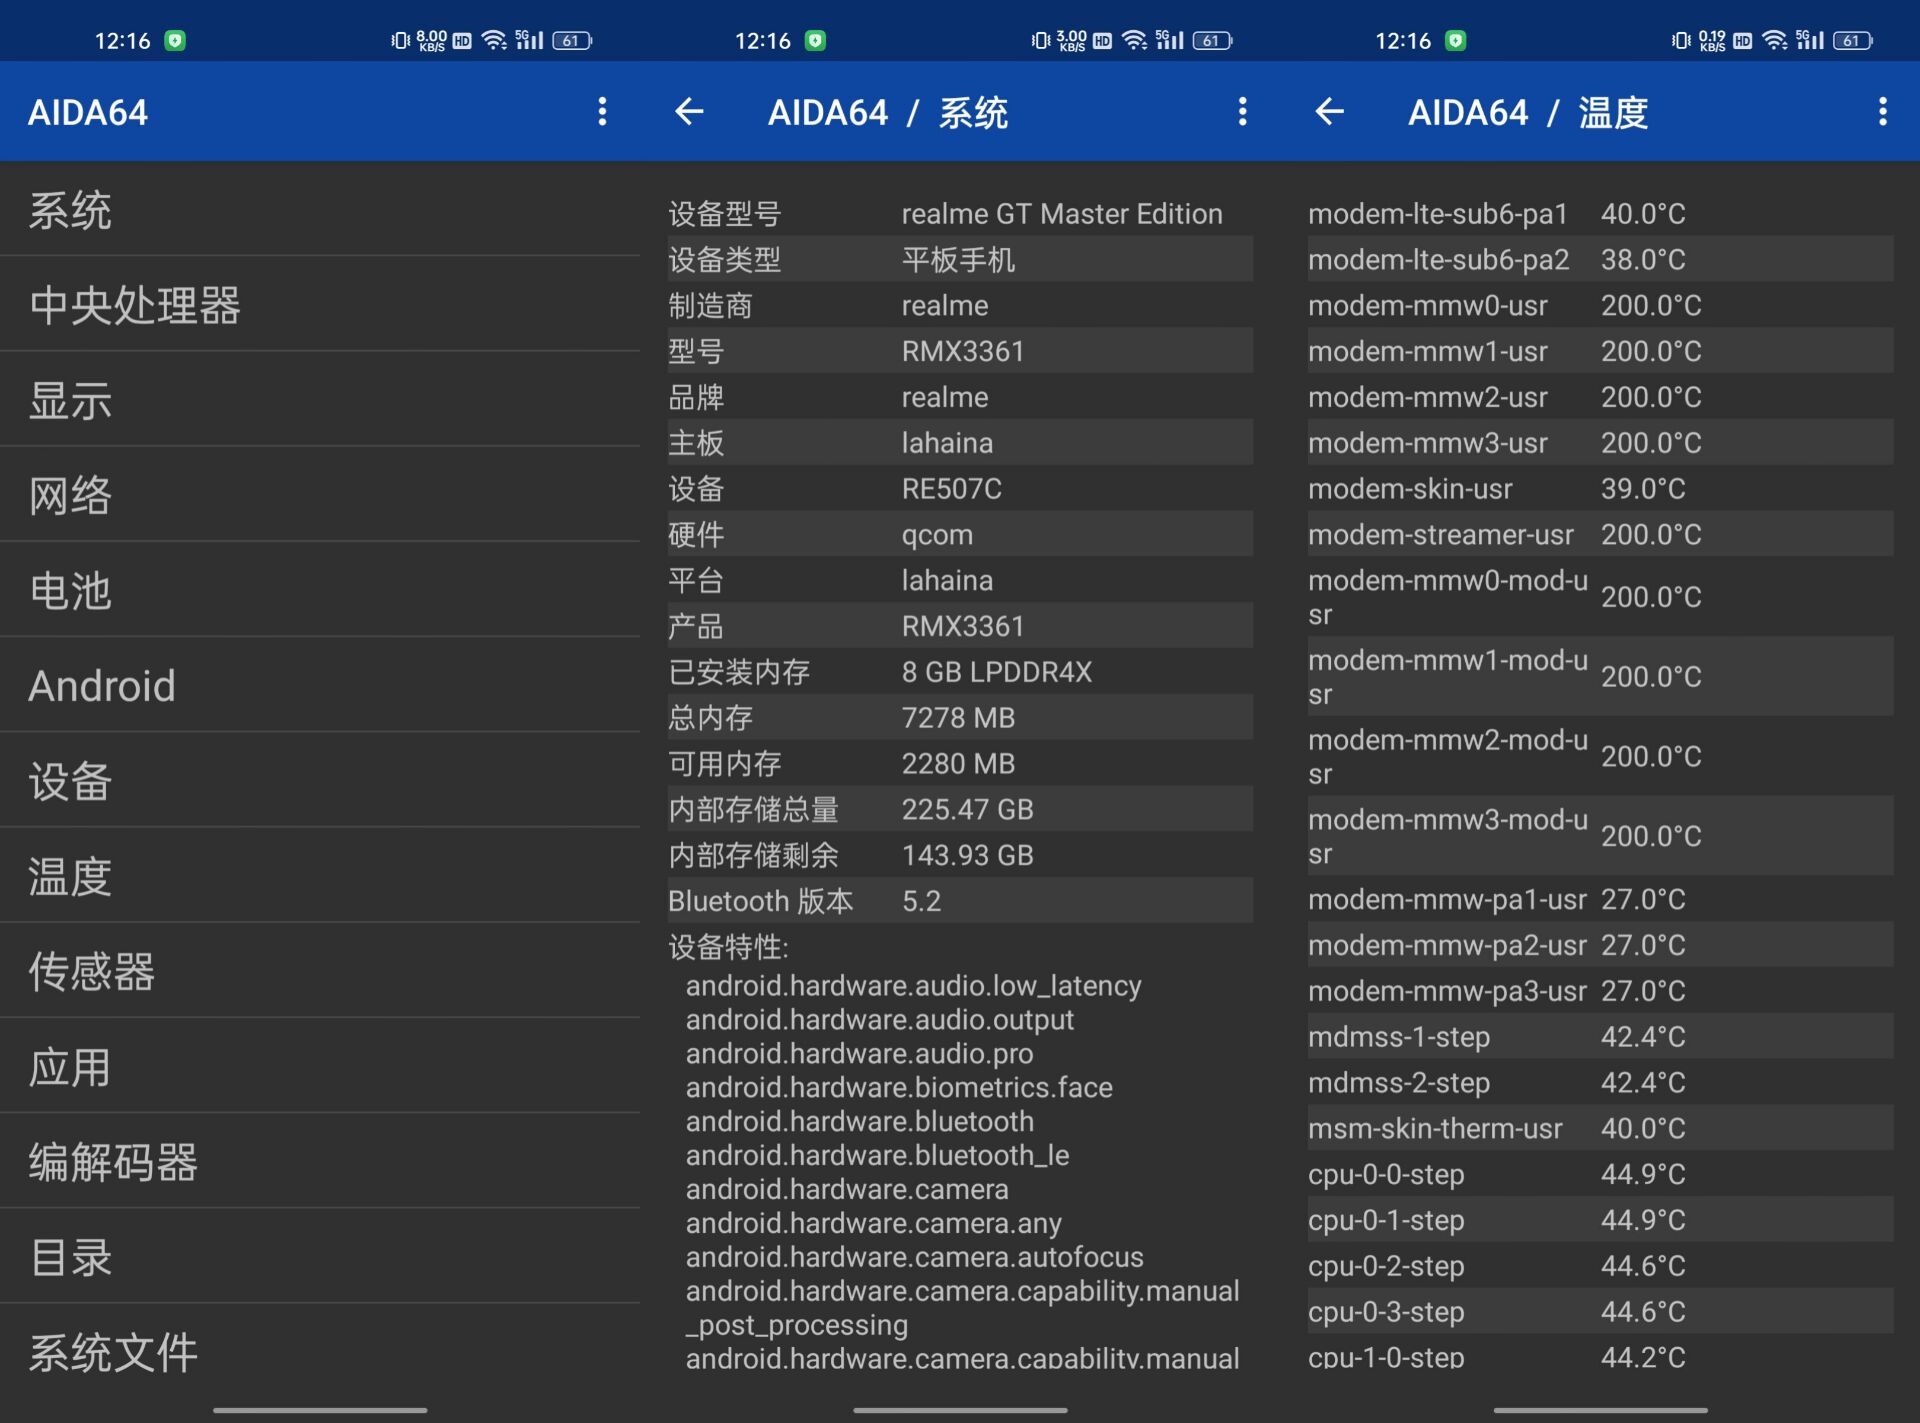
Task: Select msm-skin-therm-usr 40.0°C row
Action: [x=1600, y=1129]
